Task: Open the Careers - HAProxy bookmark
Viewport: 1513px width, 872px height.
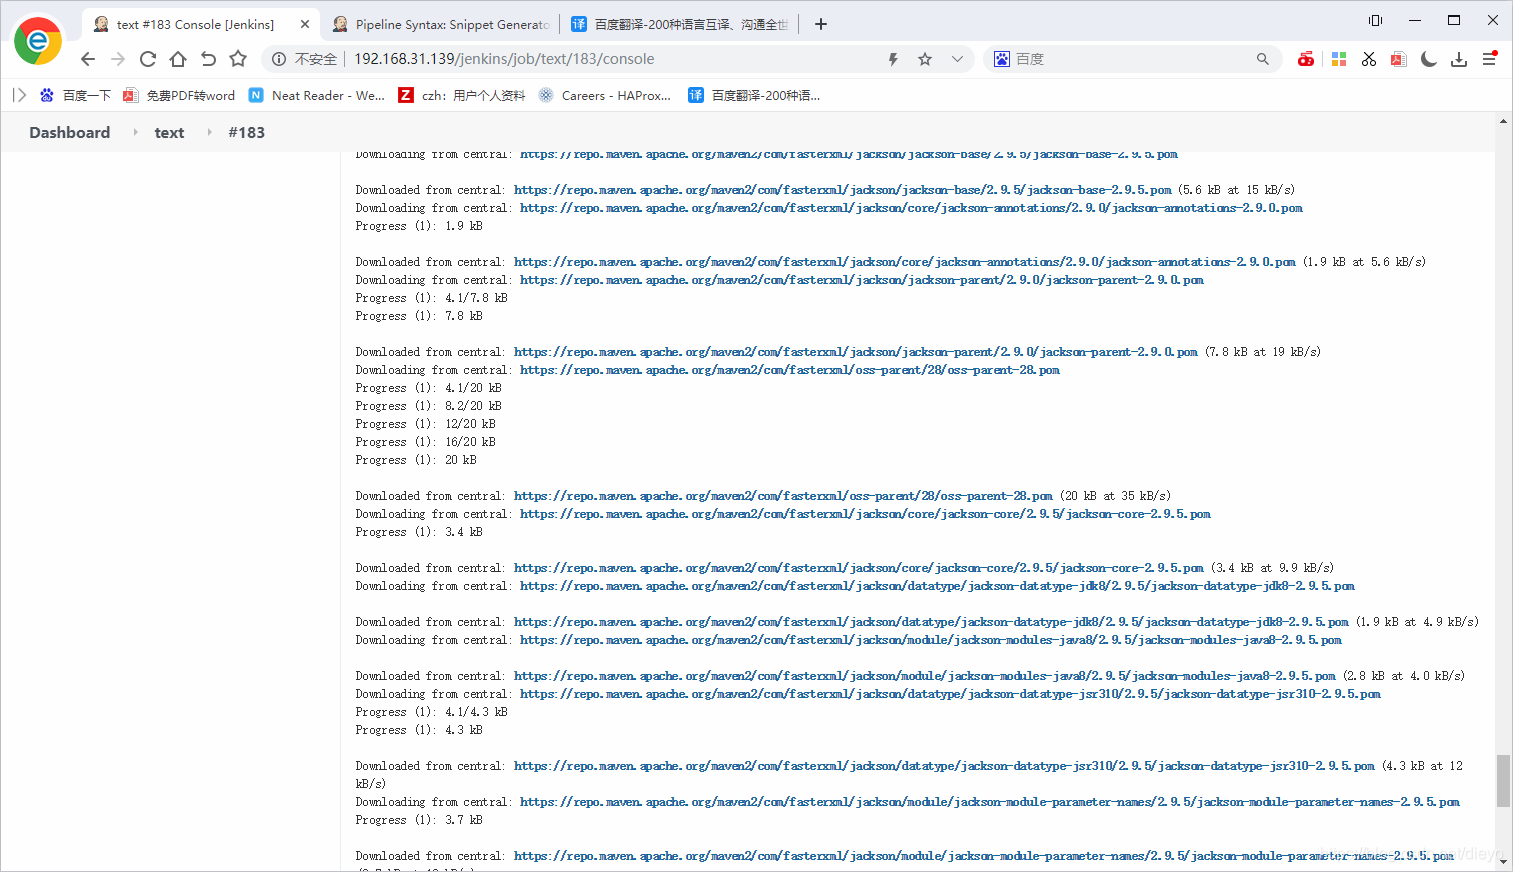Action: click(x=605, y=95)
